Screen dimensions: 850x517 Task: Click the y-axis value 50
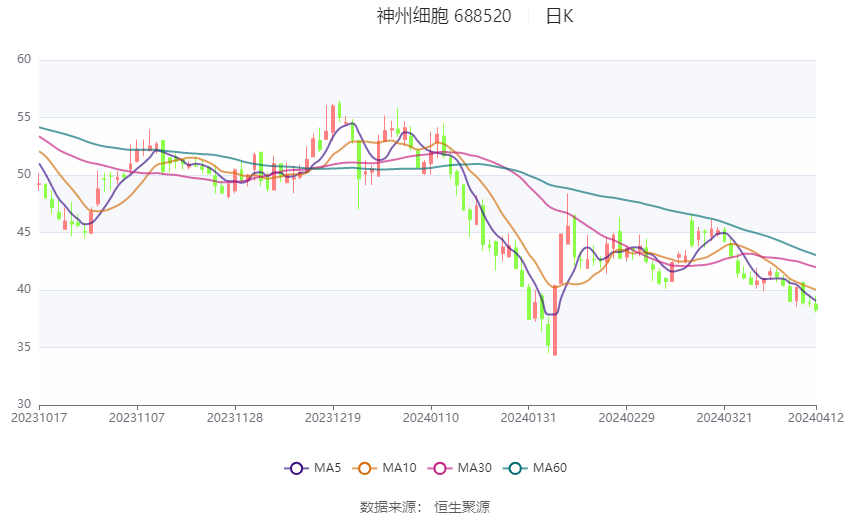(x=24, y=175)
